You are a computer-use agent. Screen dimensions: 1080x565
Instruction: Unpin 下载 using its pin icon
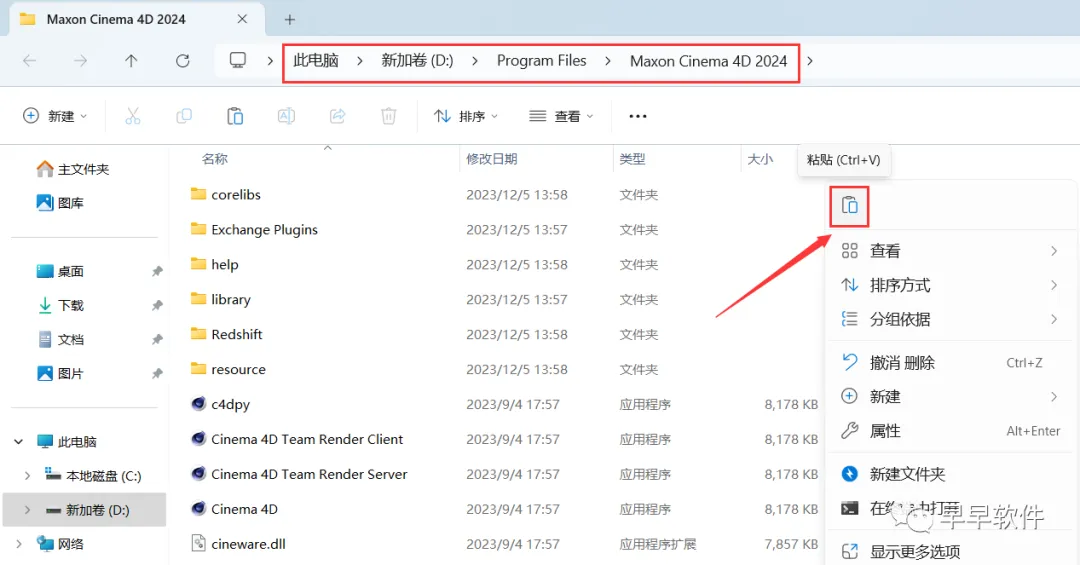pos(157,305)
